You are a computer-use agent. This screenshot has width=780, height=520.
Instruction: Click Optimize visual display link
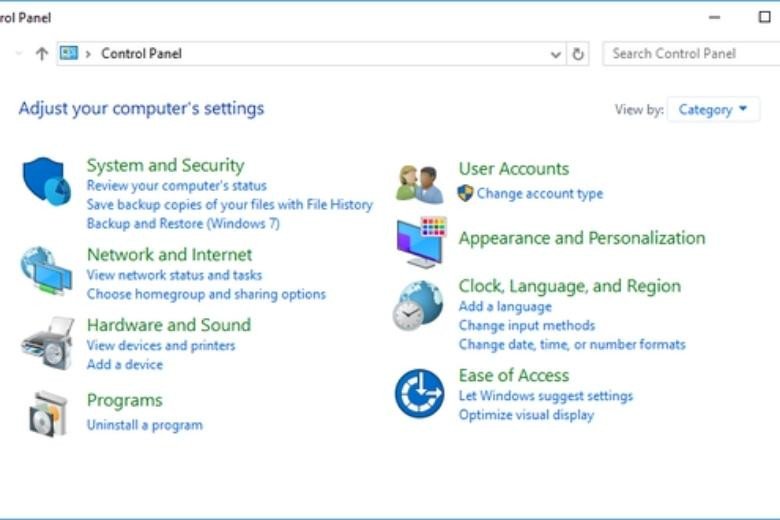click(x=526, y=415)
